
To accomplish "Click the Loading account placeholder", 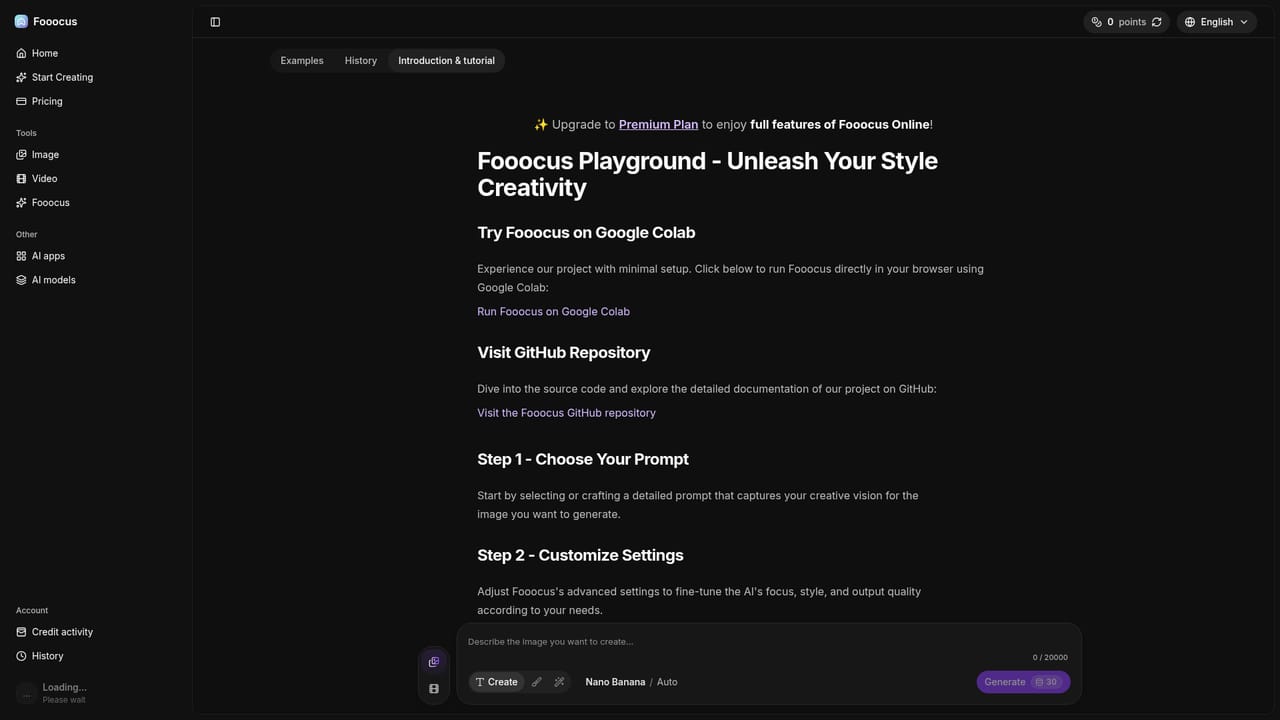I will pos(96,693).
